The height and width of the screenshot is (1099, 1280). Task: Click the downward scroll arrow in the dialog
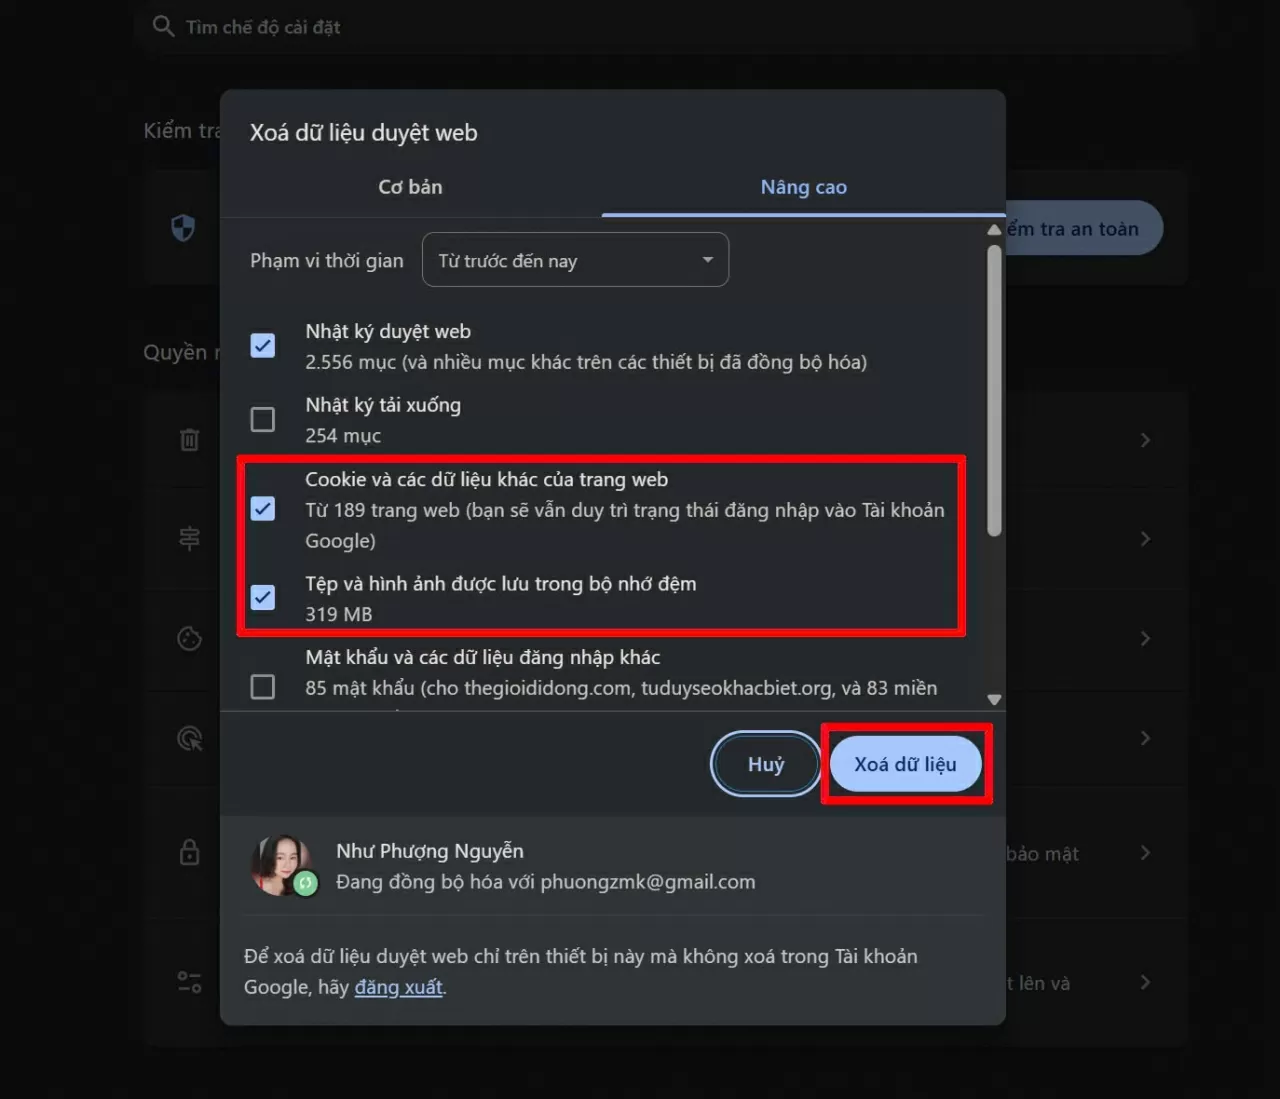click(994, 698)
